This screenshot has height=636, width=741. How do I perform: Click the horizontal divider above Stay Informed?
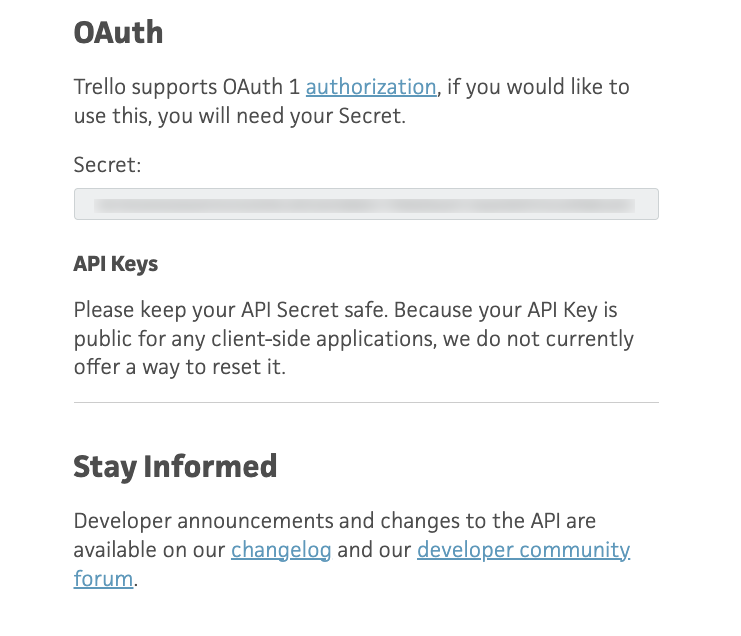click(x=366, y=403)
